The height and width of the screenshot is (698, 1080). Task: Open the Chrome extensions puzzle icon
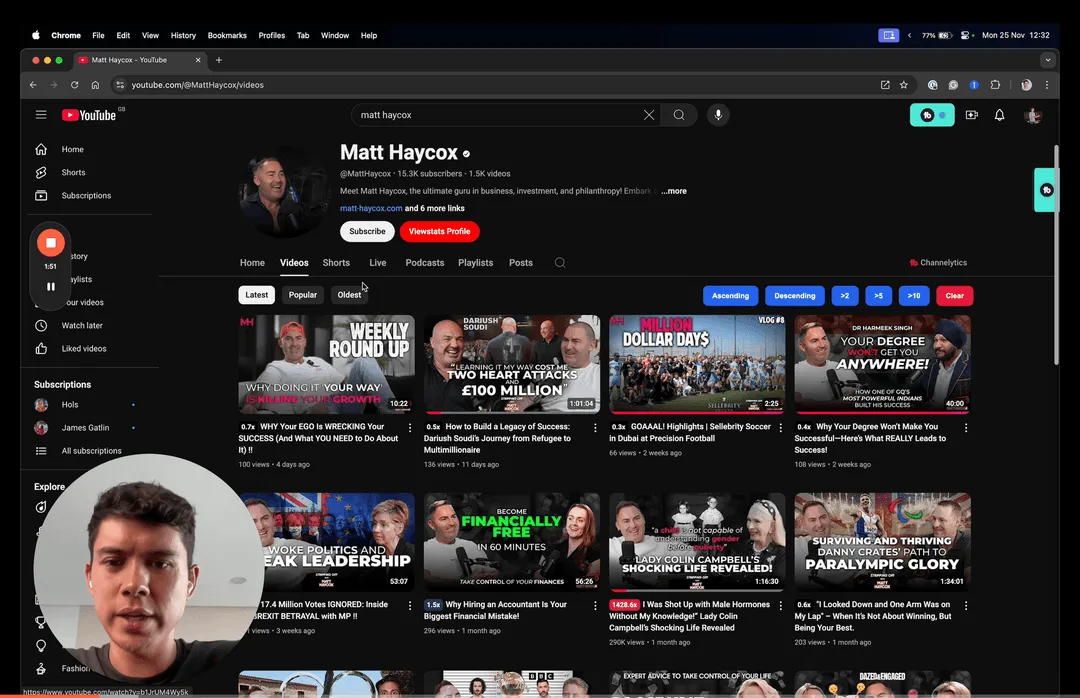click(x=995, y=85)
